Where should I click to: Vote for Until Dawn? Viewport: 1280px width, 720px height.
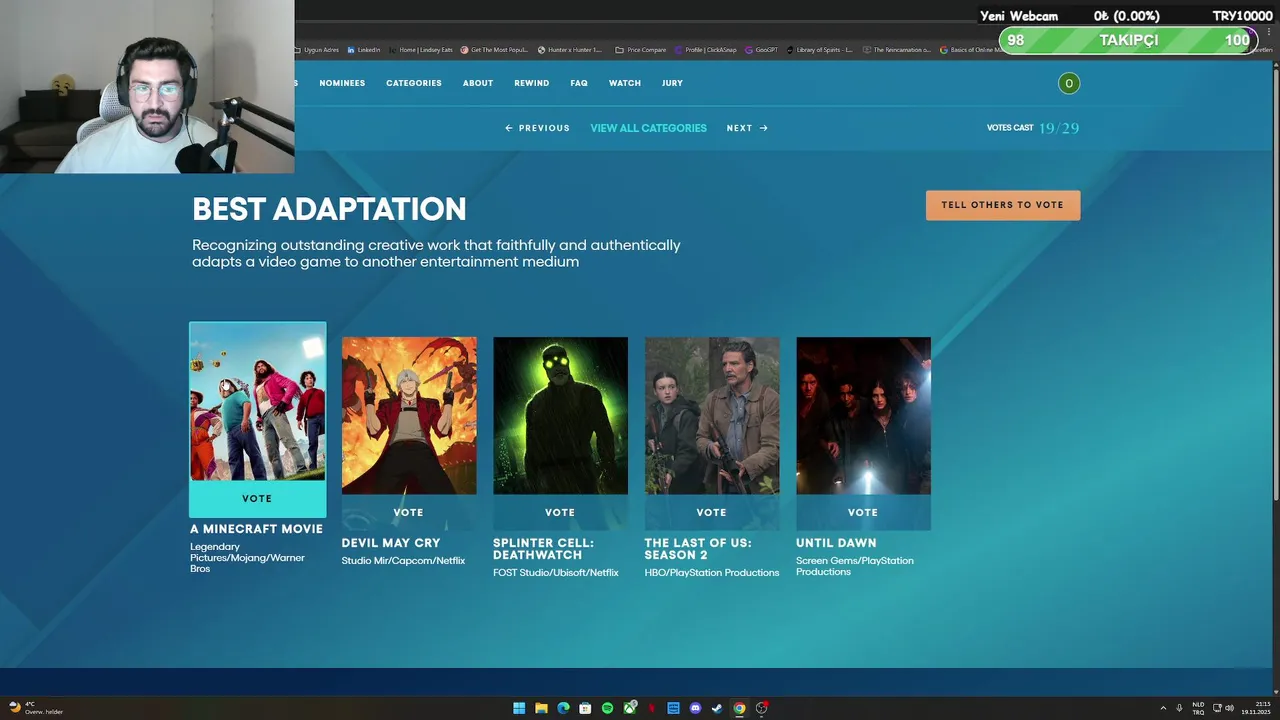point(863,512)
